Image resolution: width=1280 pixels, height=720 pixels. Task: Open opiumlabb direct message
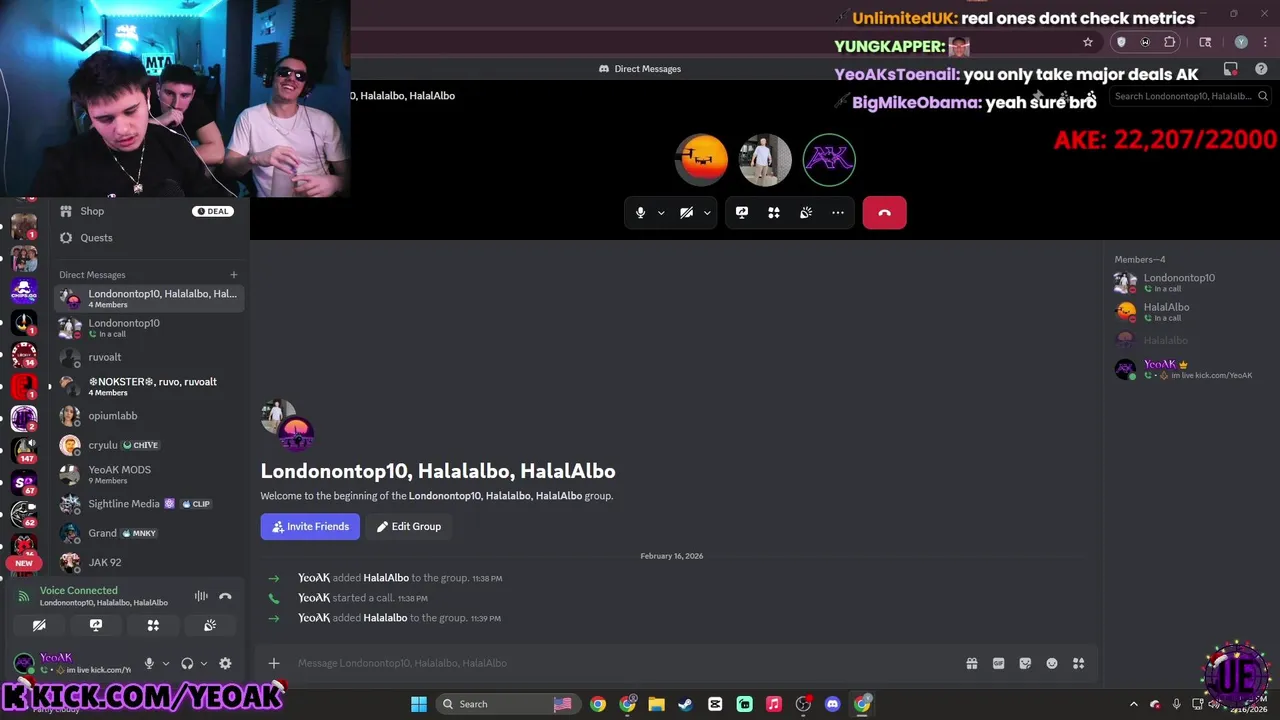pyautogui.click(x=148, y=416)
